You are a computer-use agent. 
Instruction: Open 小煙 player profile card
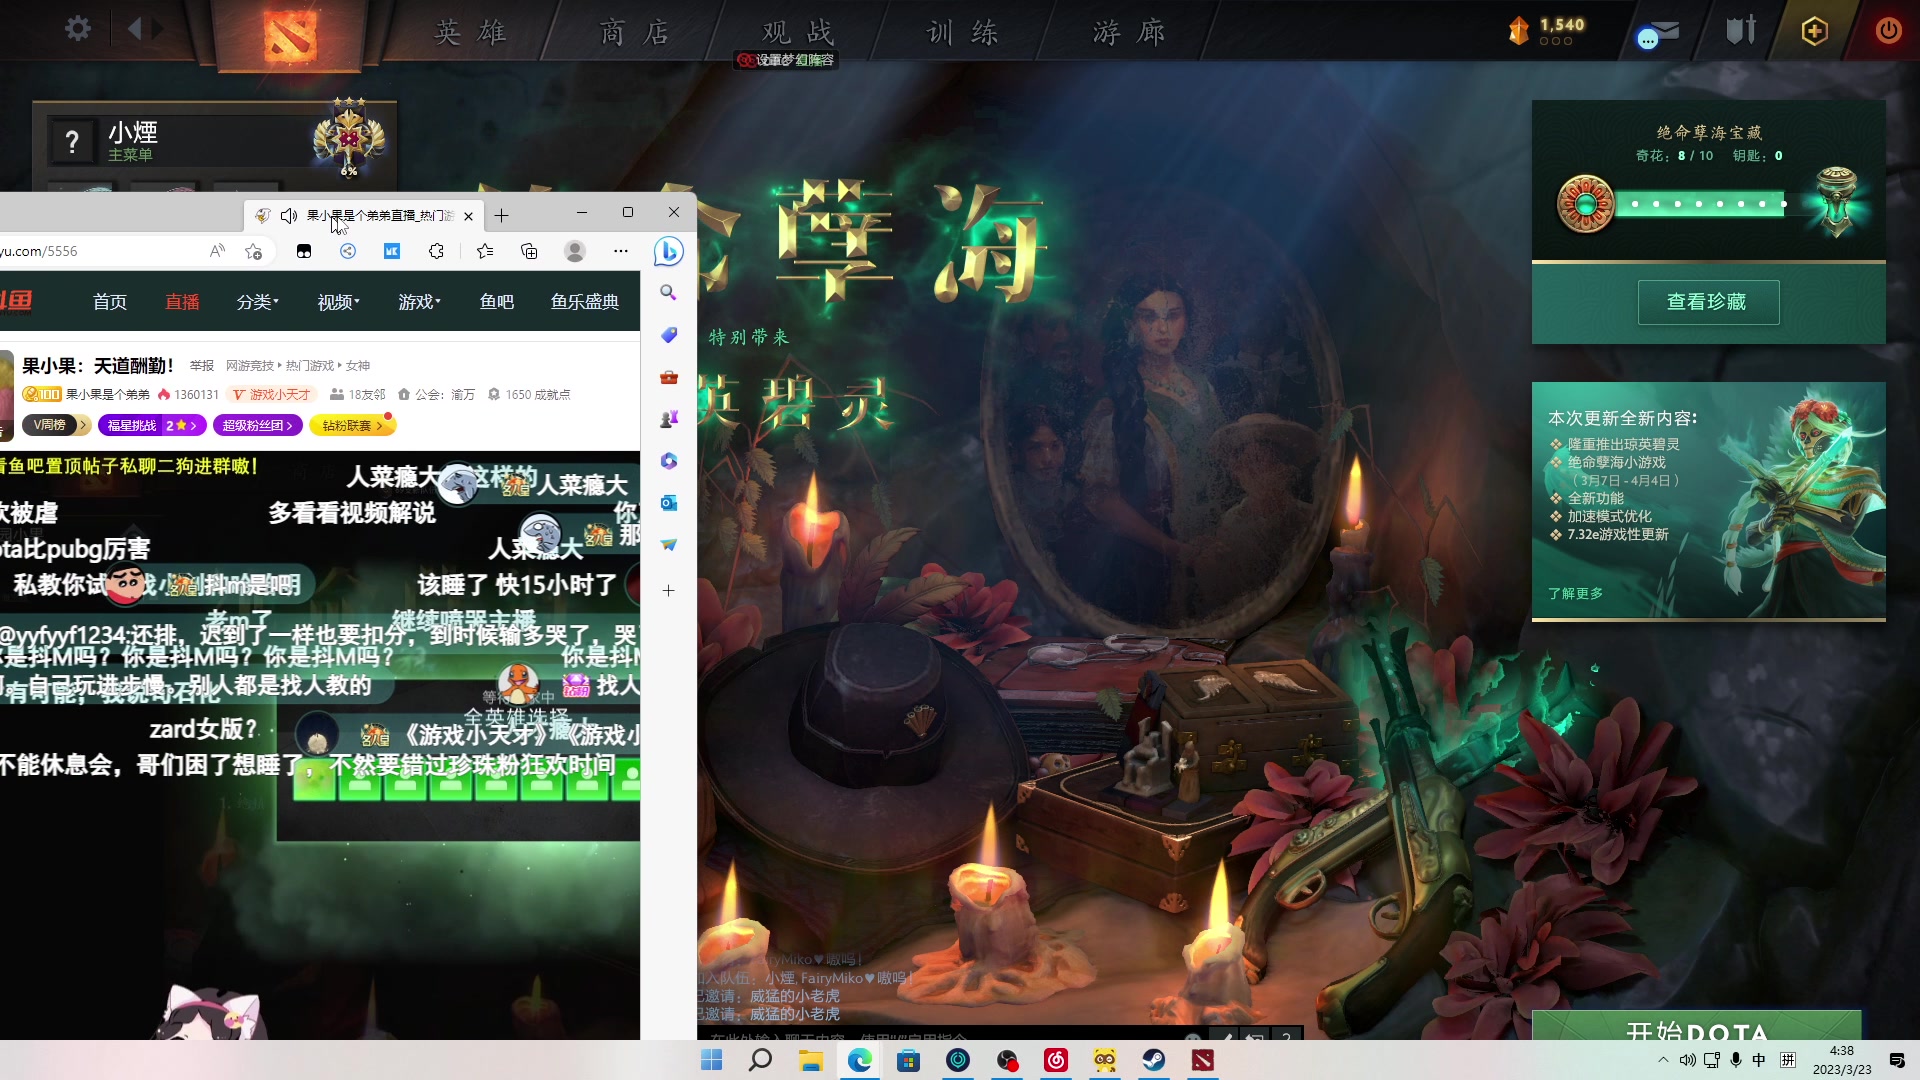tap(215, 142)
